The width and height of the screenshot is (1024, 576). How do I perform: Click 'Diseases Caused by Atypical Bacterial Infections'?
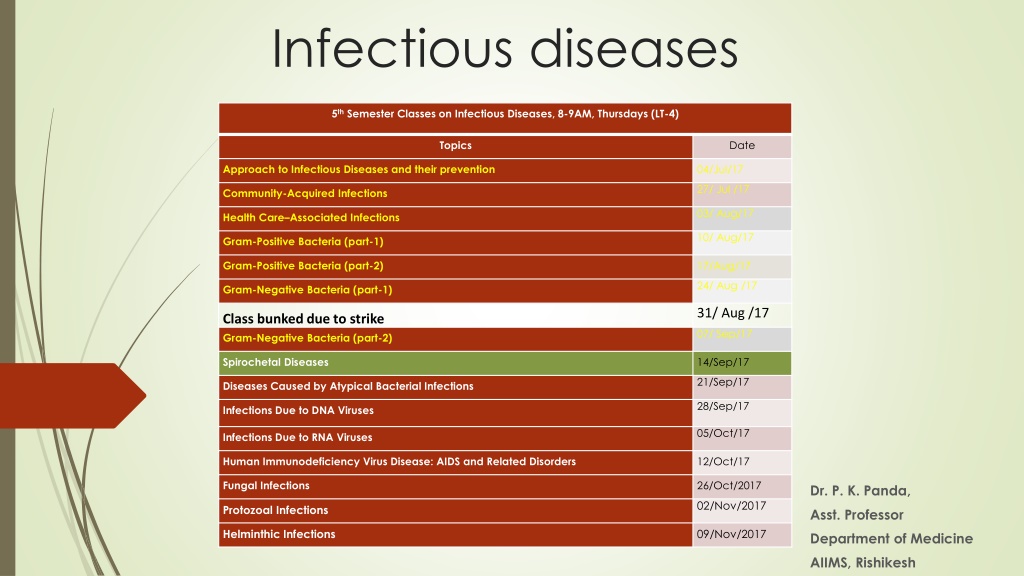(348, 387)
